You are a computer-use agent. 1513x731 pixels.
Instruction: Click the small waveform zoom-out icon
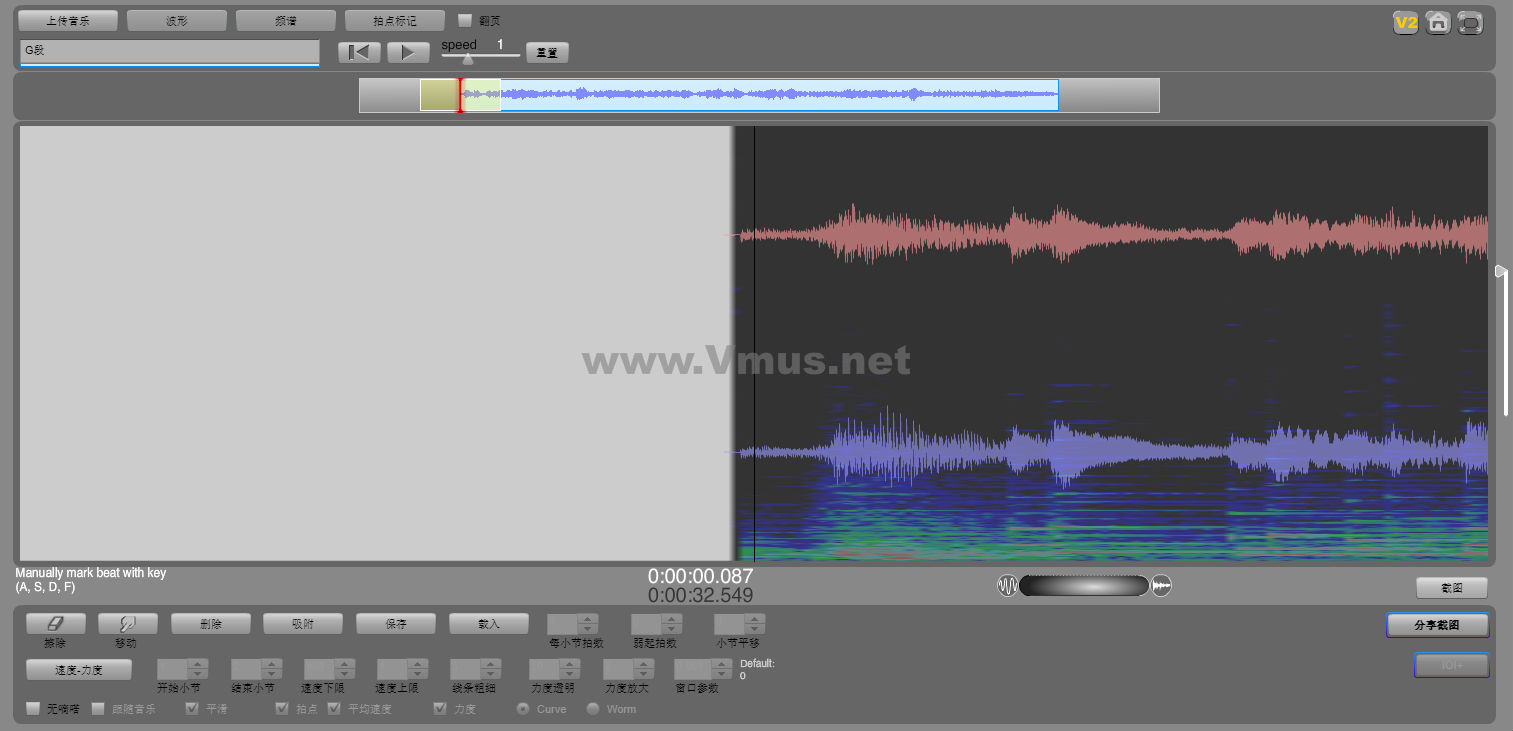click(1007, 586)
